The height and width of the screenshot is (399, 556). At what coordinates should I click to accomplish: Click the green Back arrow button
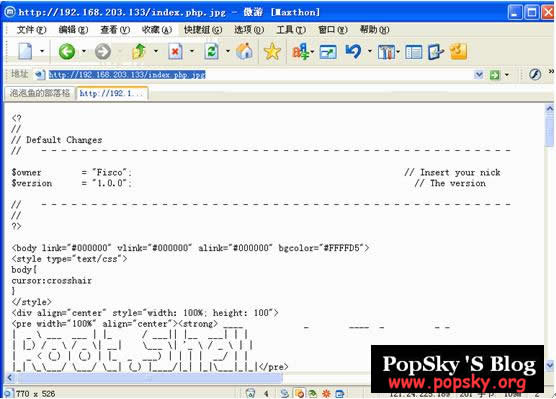[x=67, y=52]
